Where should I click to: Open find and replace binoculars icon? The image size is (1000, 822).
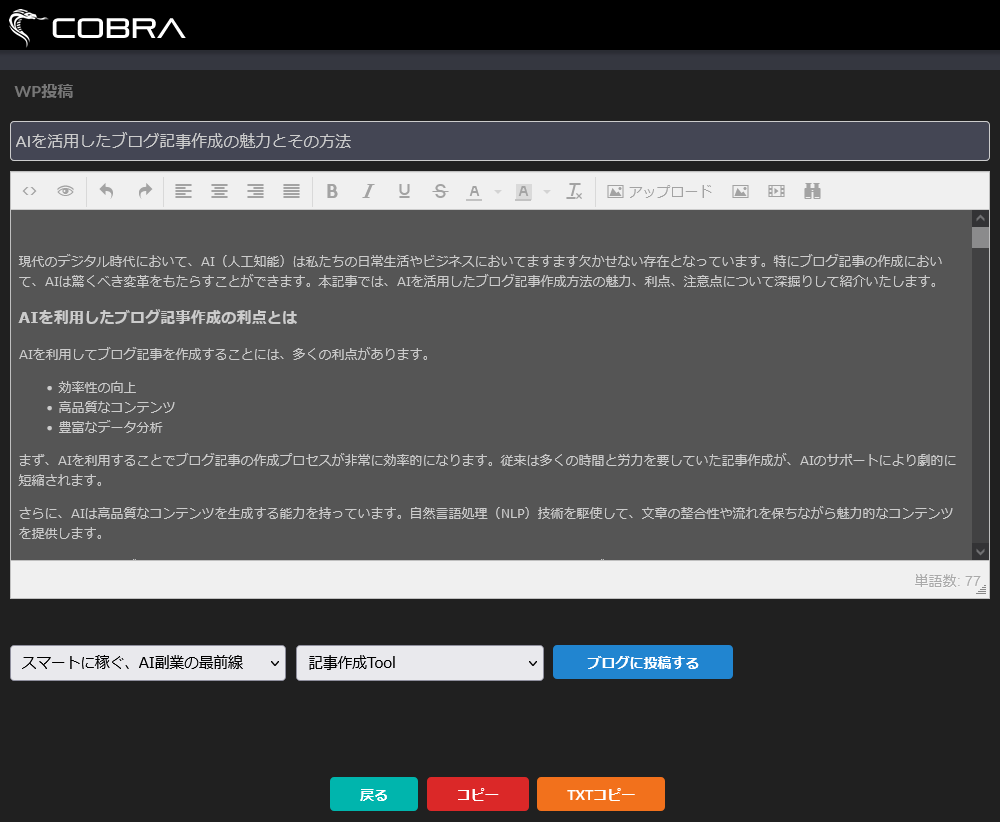point(812,191)
